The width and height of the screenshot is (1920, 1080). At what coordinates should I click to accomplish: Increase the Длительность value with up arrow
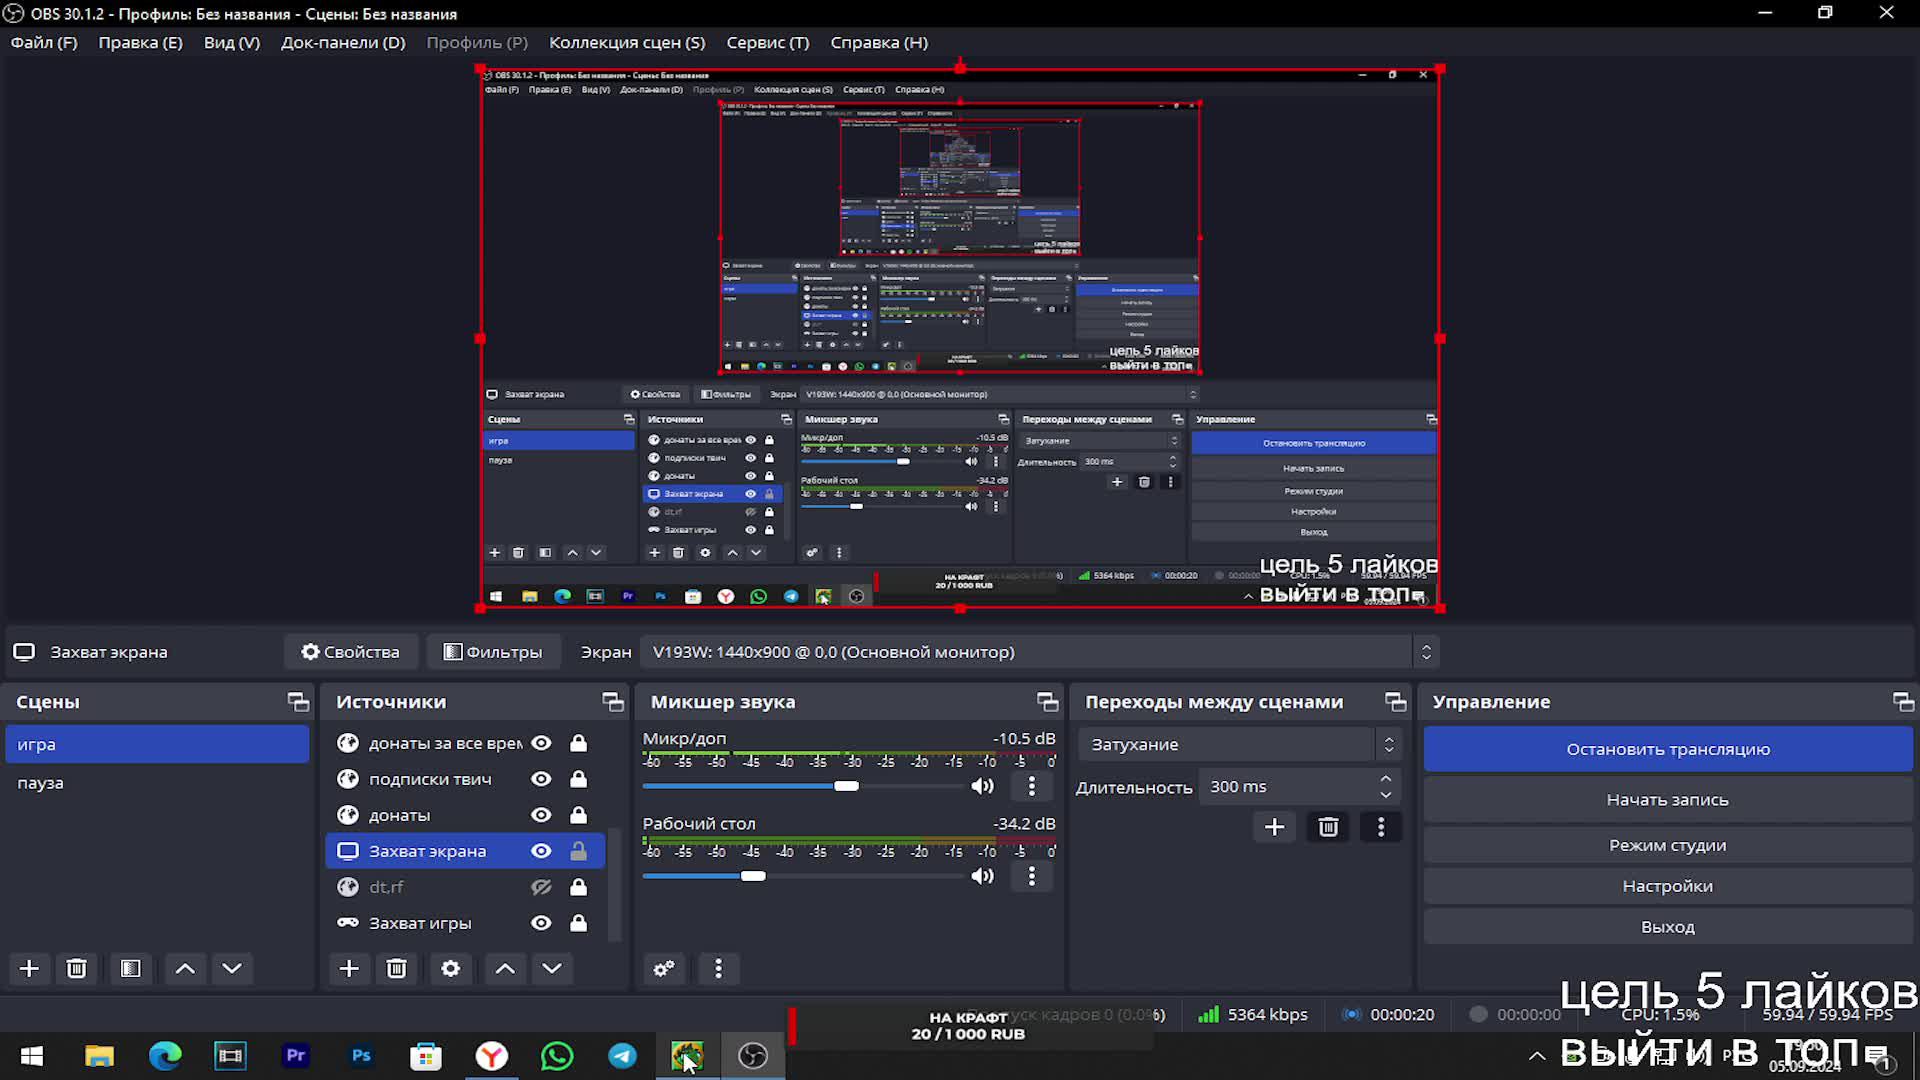click(1385, 779)
